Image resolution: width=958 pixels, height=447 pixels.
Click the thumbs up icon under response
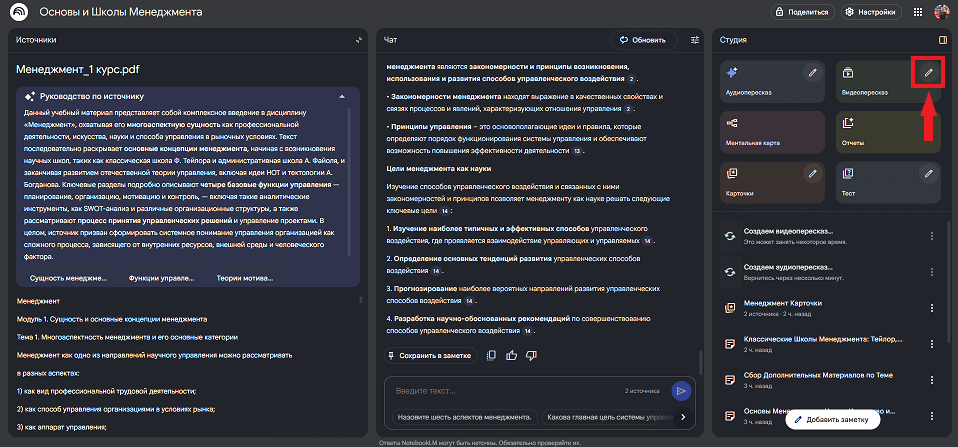tap(511, 355)
